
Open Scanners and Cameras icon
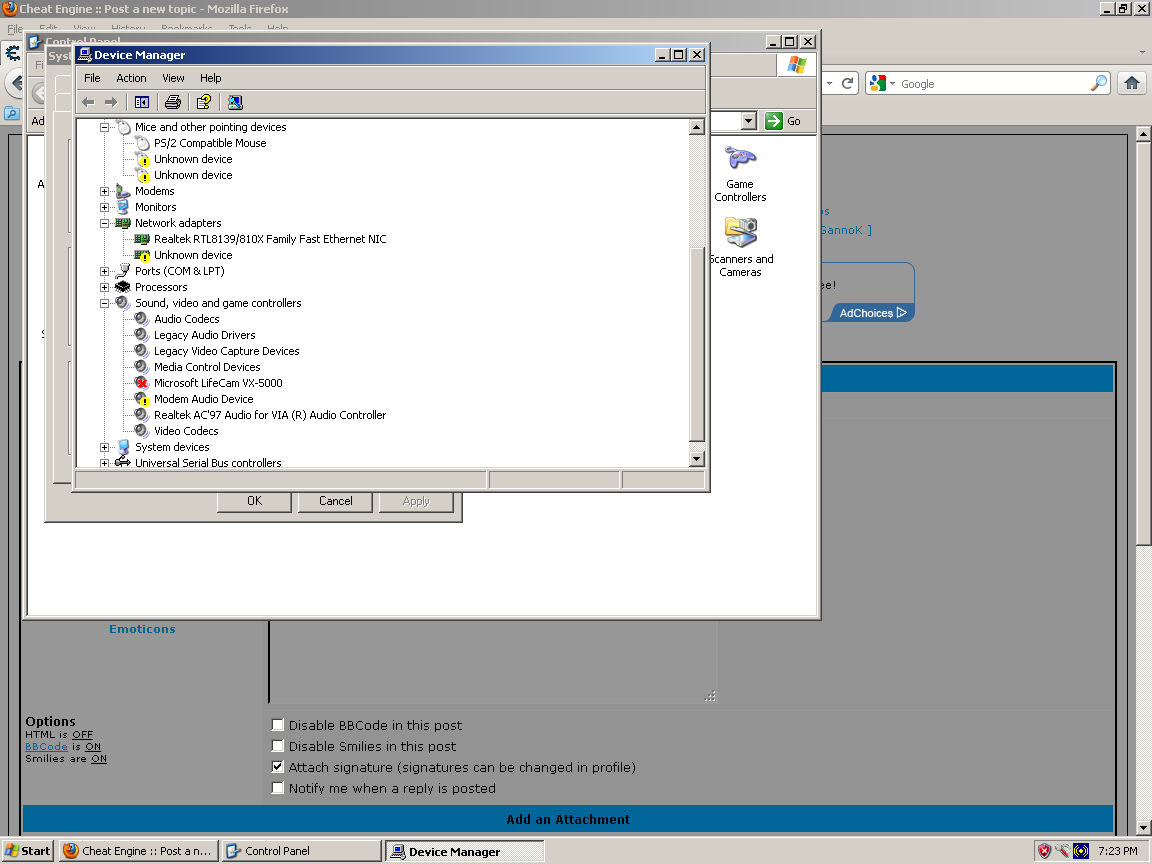740,247
